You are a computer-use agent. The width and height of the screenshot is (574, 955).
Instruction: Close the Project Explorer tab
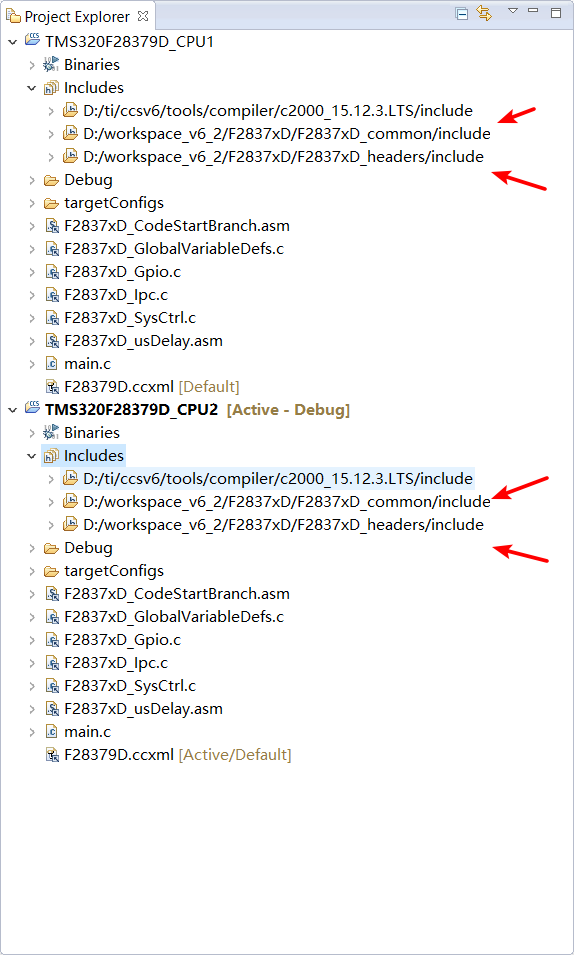(x=143, y=16)
